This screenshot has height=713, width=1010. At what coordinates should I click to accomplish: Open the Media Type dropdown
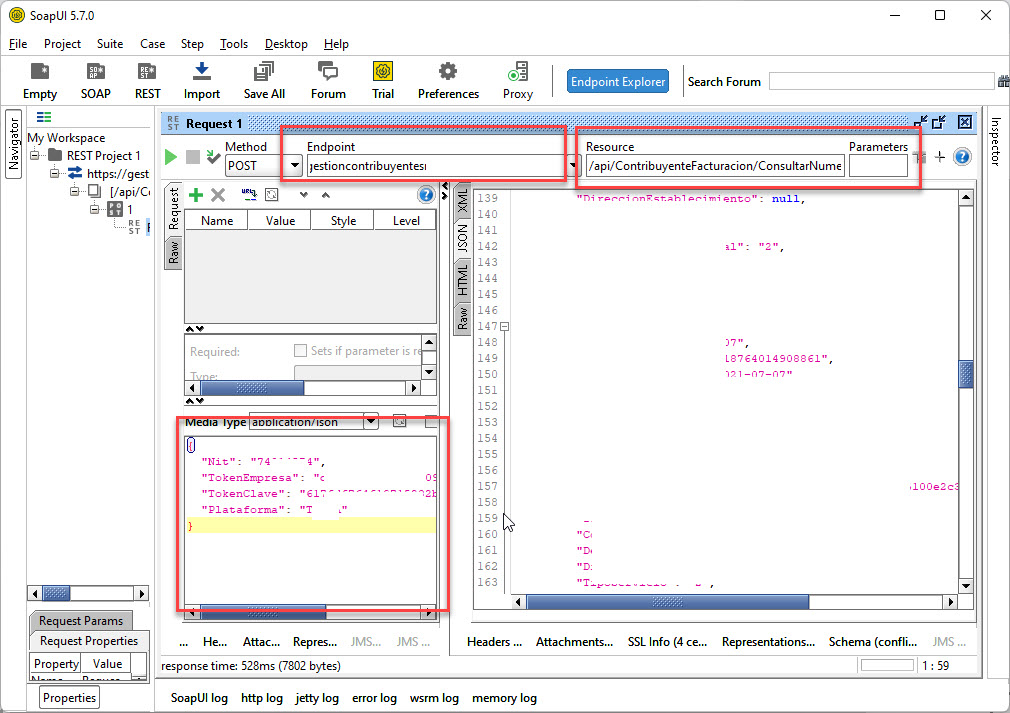point(371,422)
